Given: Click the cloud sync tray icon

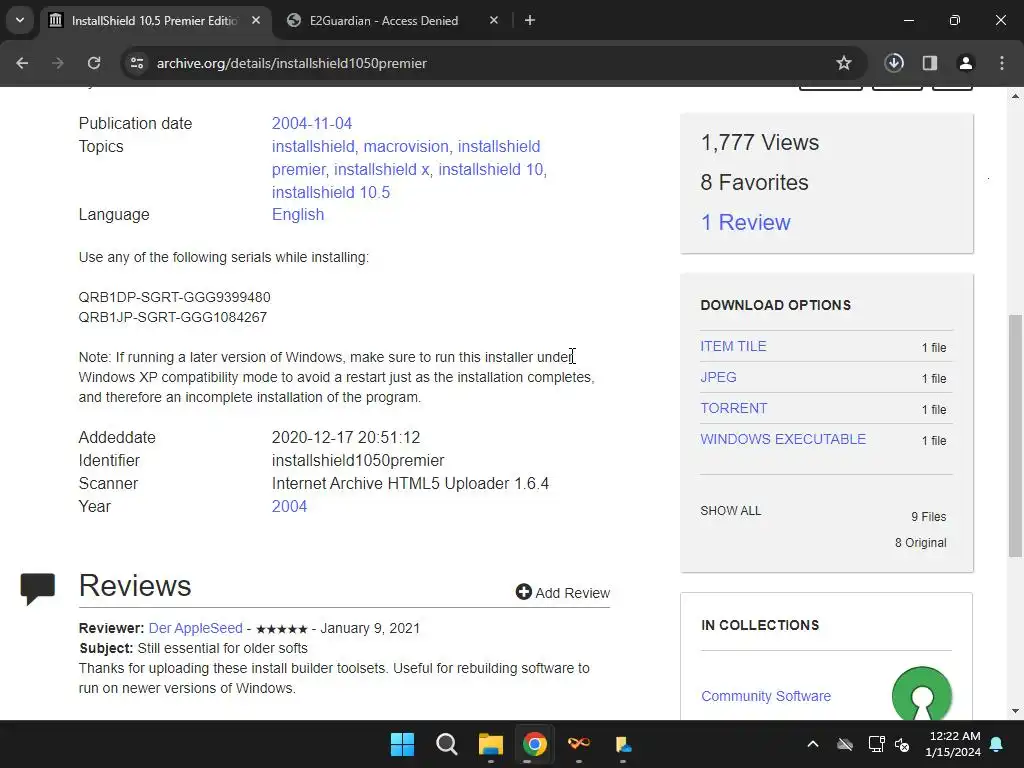Looking at the screenshot, I should tap(845, 744).
